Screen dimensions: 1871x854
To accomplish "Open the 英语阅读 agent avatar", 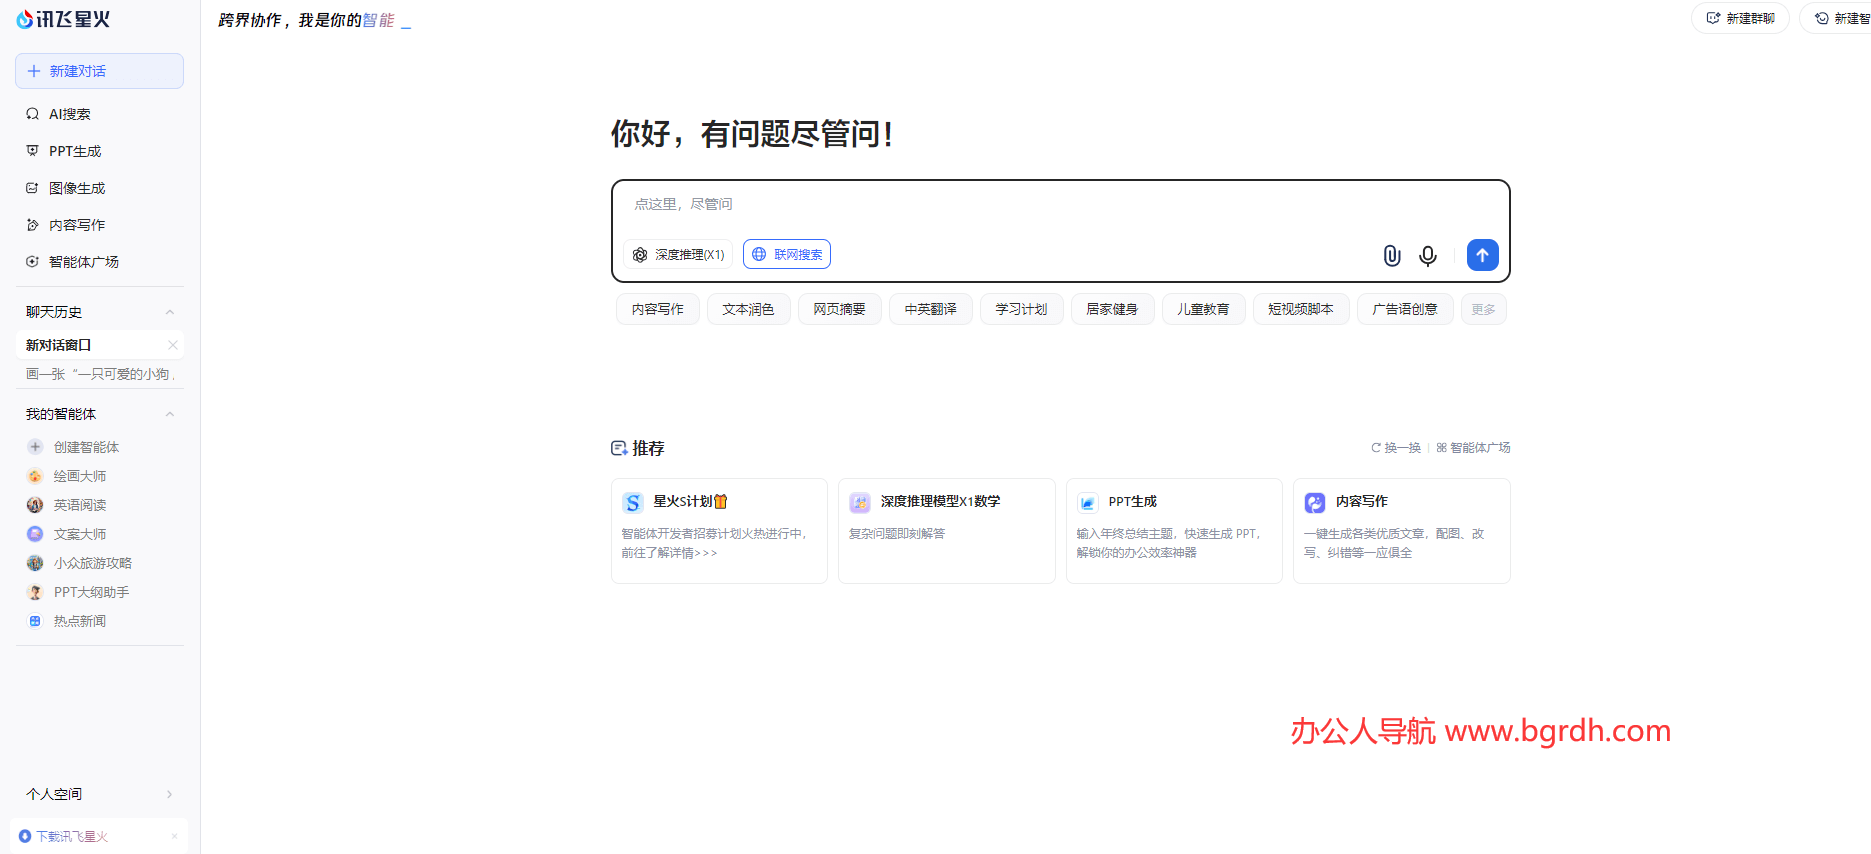I will pos(35,505).
